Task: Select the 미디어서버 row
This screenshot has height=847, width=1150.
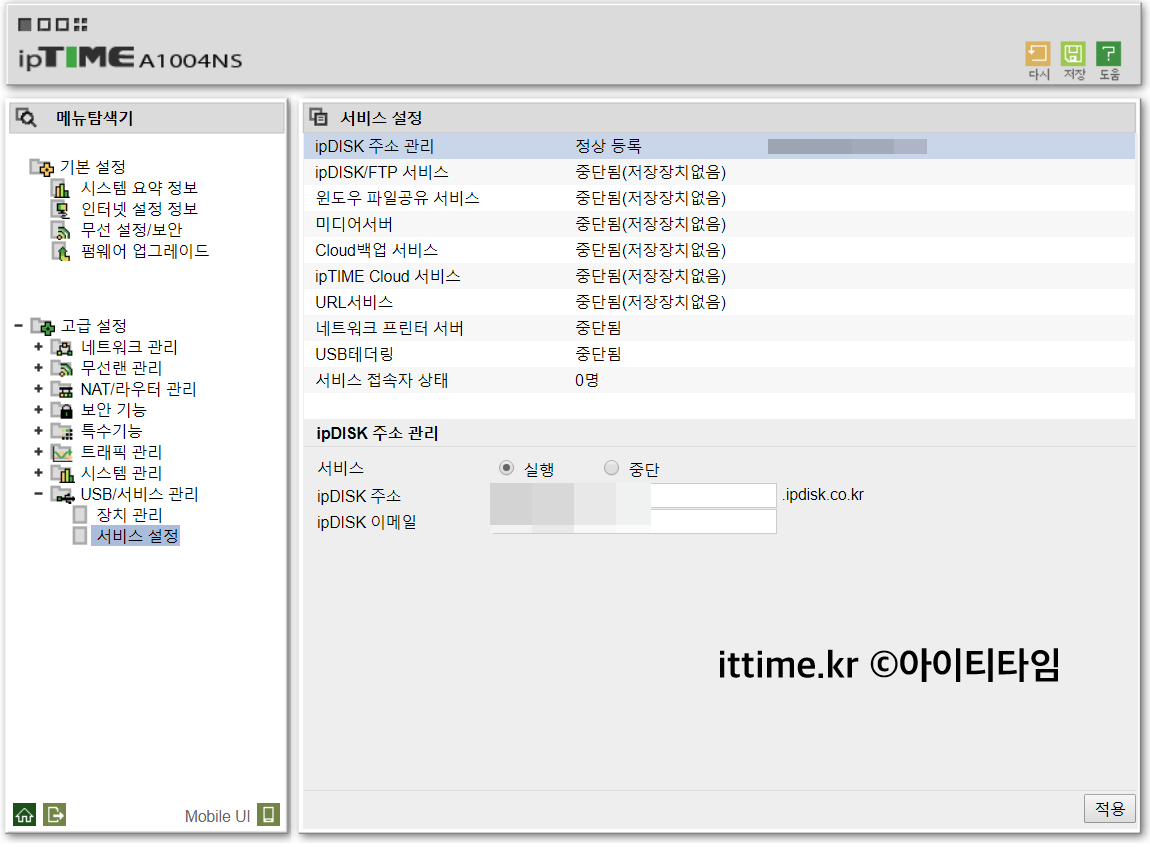Action: click(x=719, y=225)
